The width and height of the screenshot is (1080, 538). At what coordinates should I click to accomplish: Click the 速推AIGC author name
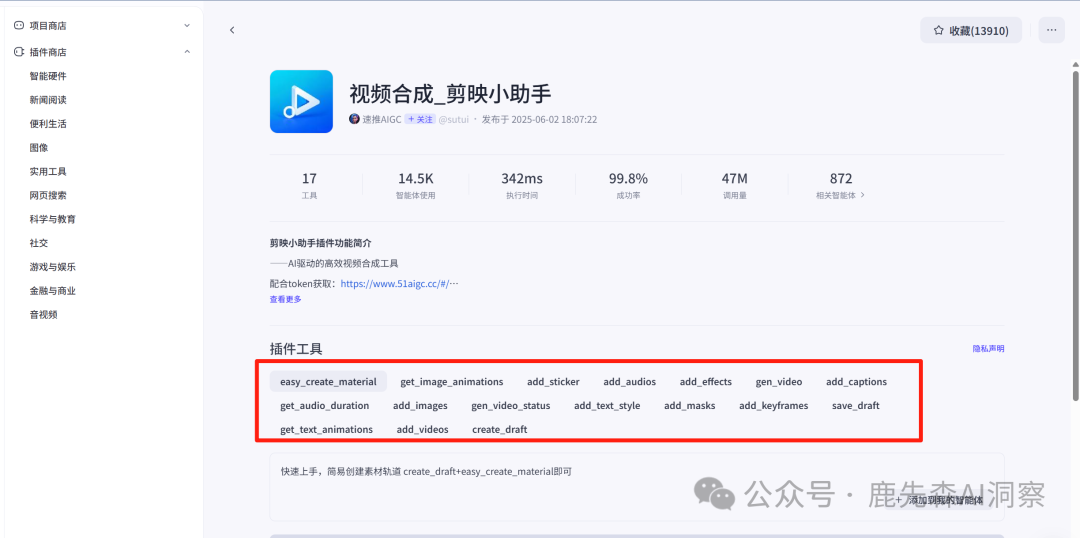pyautogui.click(x=382, y=119)
